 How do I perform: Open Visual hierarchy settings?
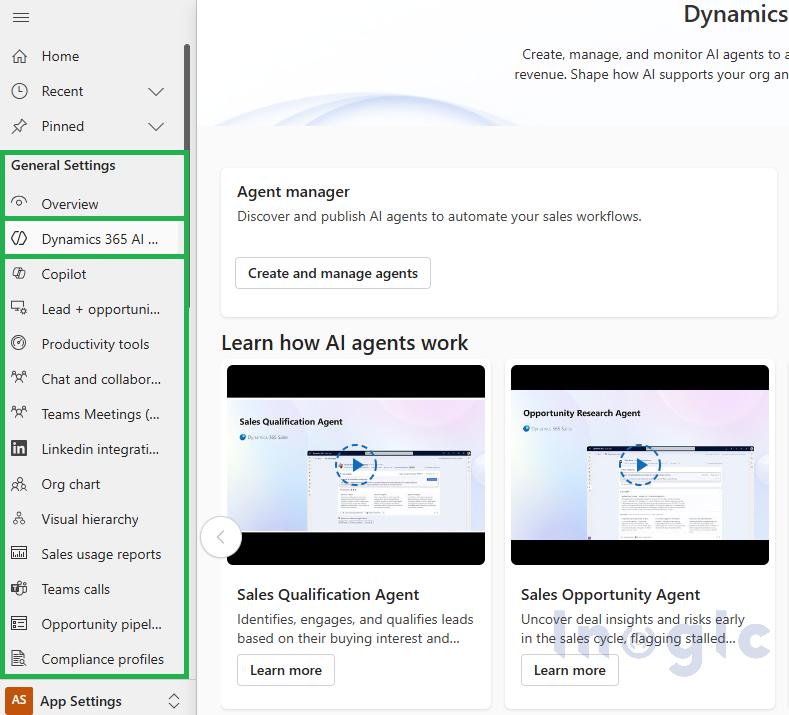coord(92,519)
